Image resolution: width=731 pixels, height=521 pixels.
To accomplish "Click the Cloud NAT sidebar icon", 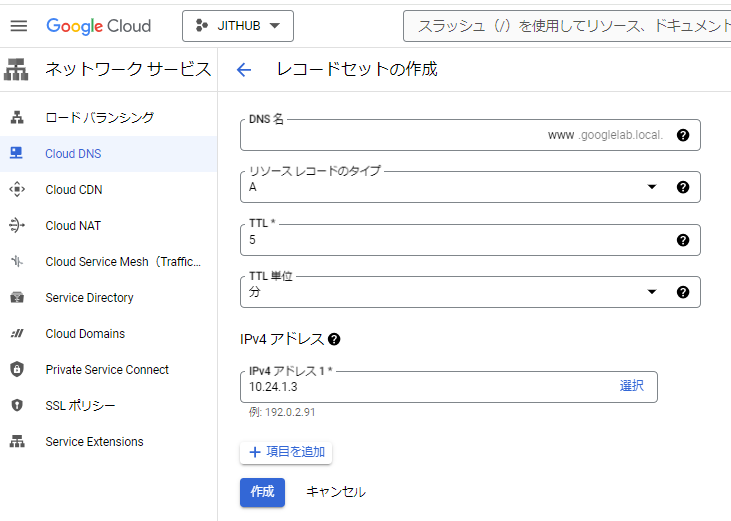I will (16, 226).
